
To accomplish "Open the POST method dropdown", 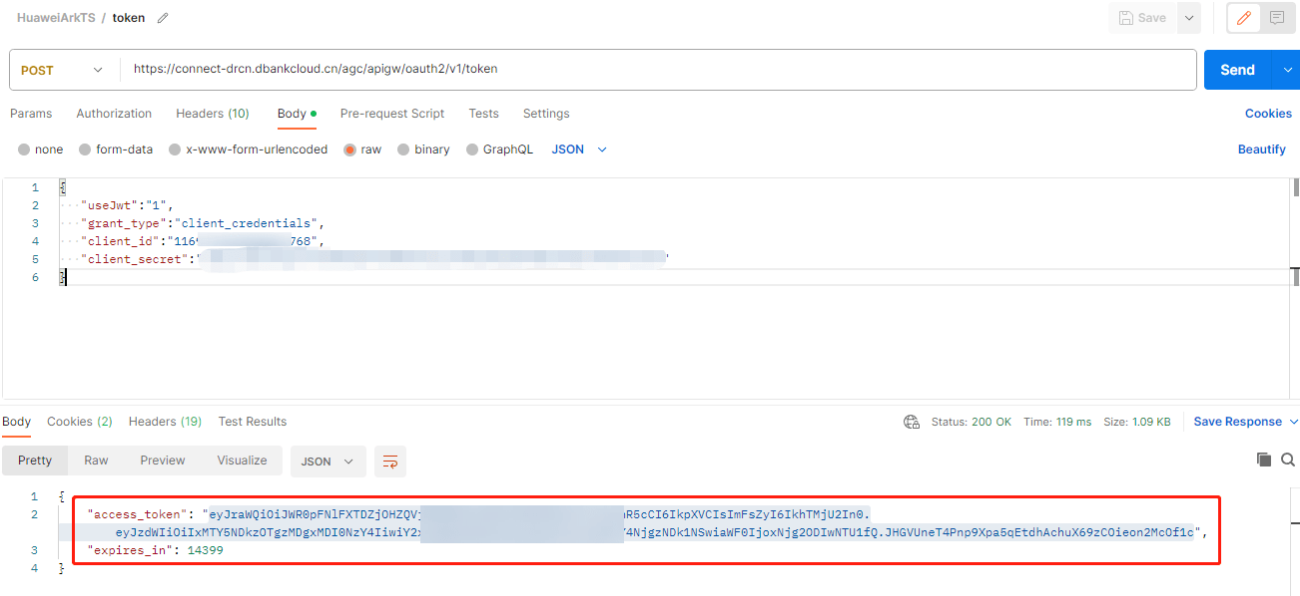I will [x=63, y=69].
